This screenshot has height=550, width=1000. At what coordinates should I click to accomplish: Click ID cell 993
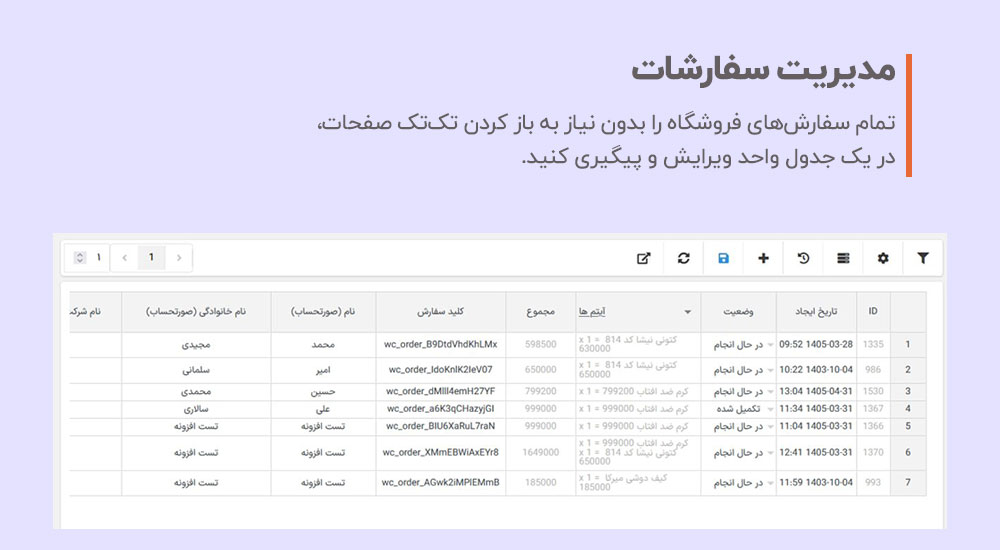coord(873,483)
